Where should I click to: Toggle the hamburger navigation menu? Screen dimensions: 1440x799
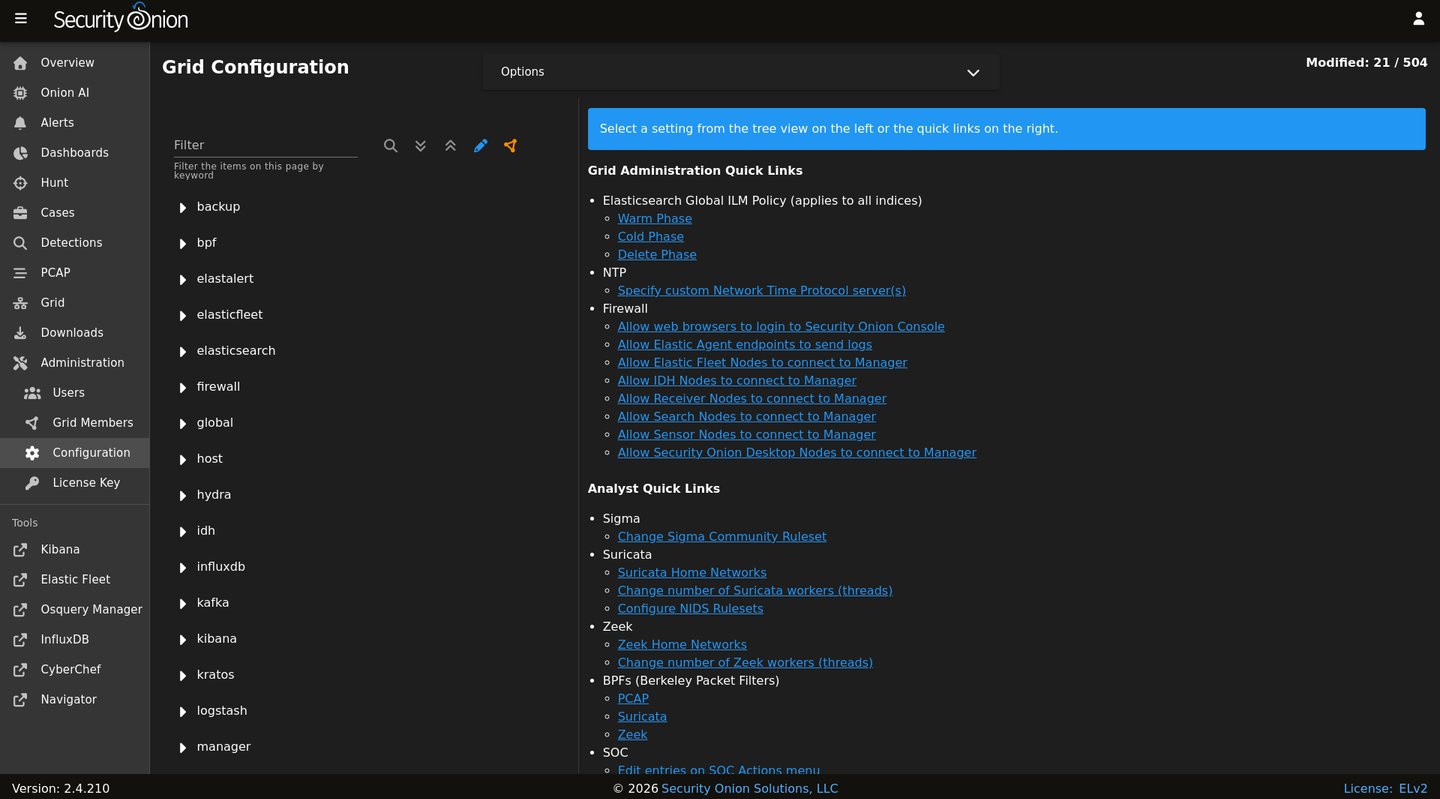pyautogui.click(x=20, y=19)
